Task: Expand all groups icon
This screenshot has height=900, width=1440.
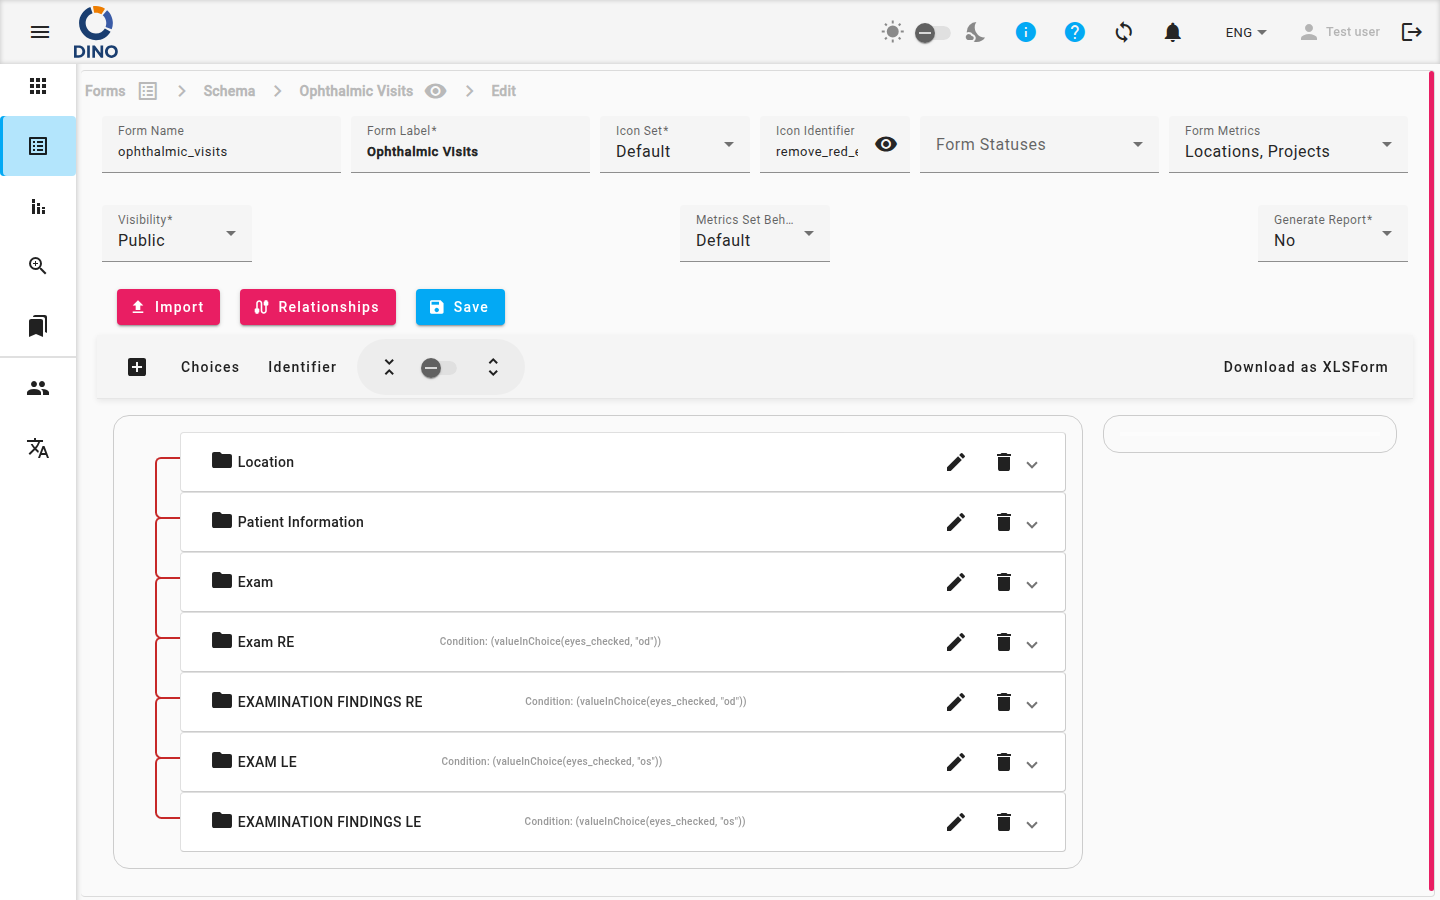Action: 493,367
